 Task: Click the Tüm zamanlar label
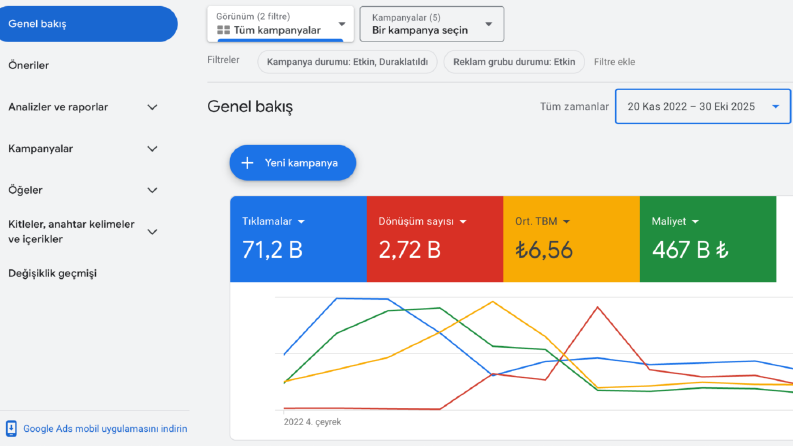(x=574, y=107)
